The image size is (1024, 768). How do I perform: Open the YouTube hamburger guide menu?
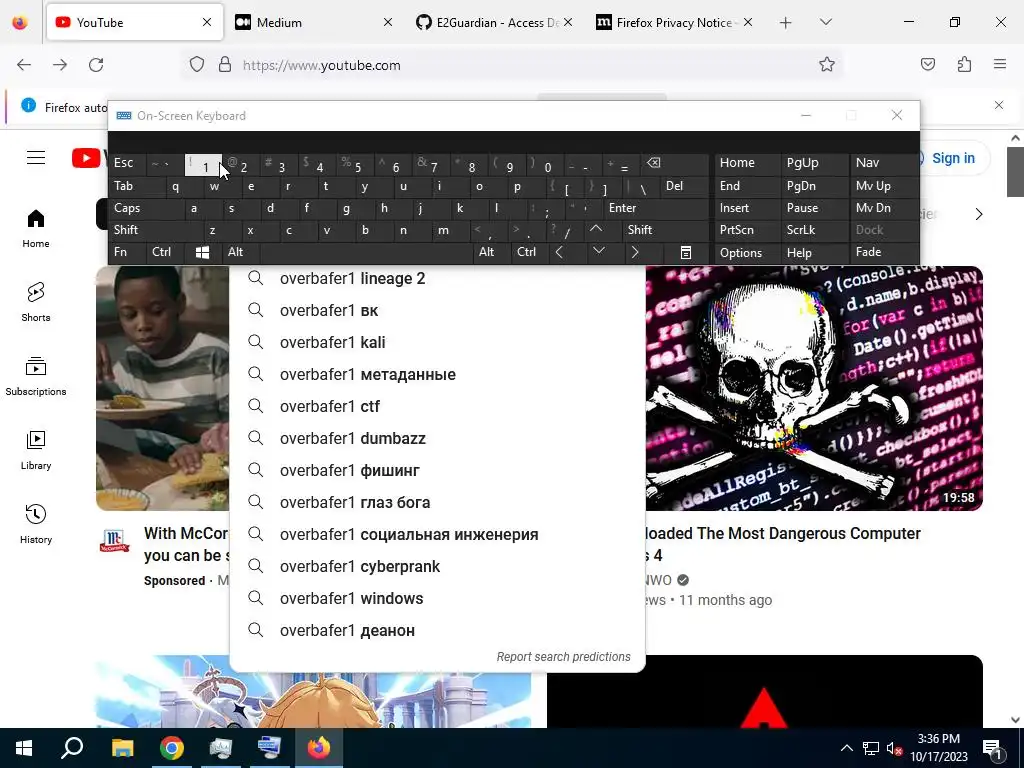pos(36,158)
